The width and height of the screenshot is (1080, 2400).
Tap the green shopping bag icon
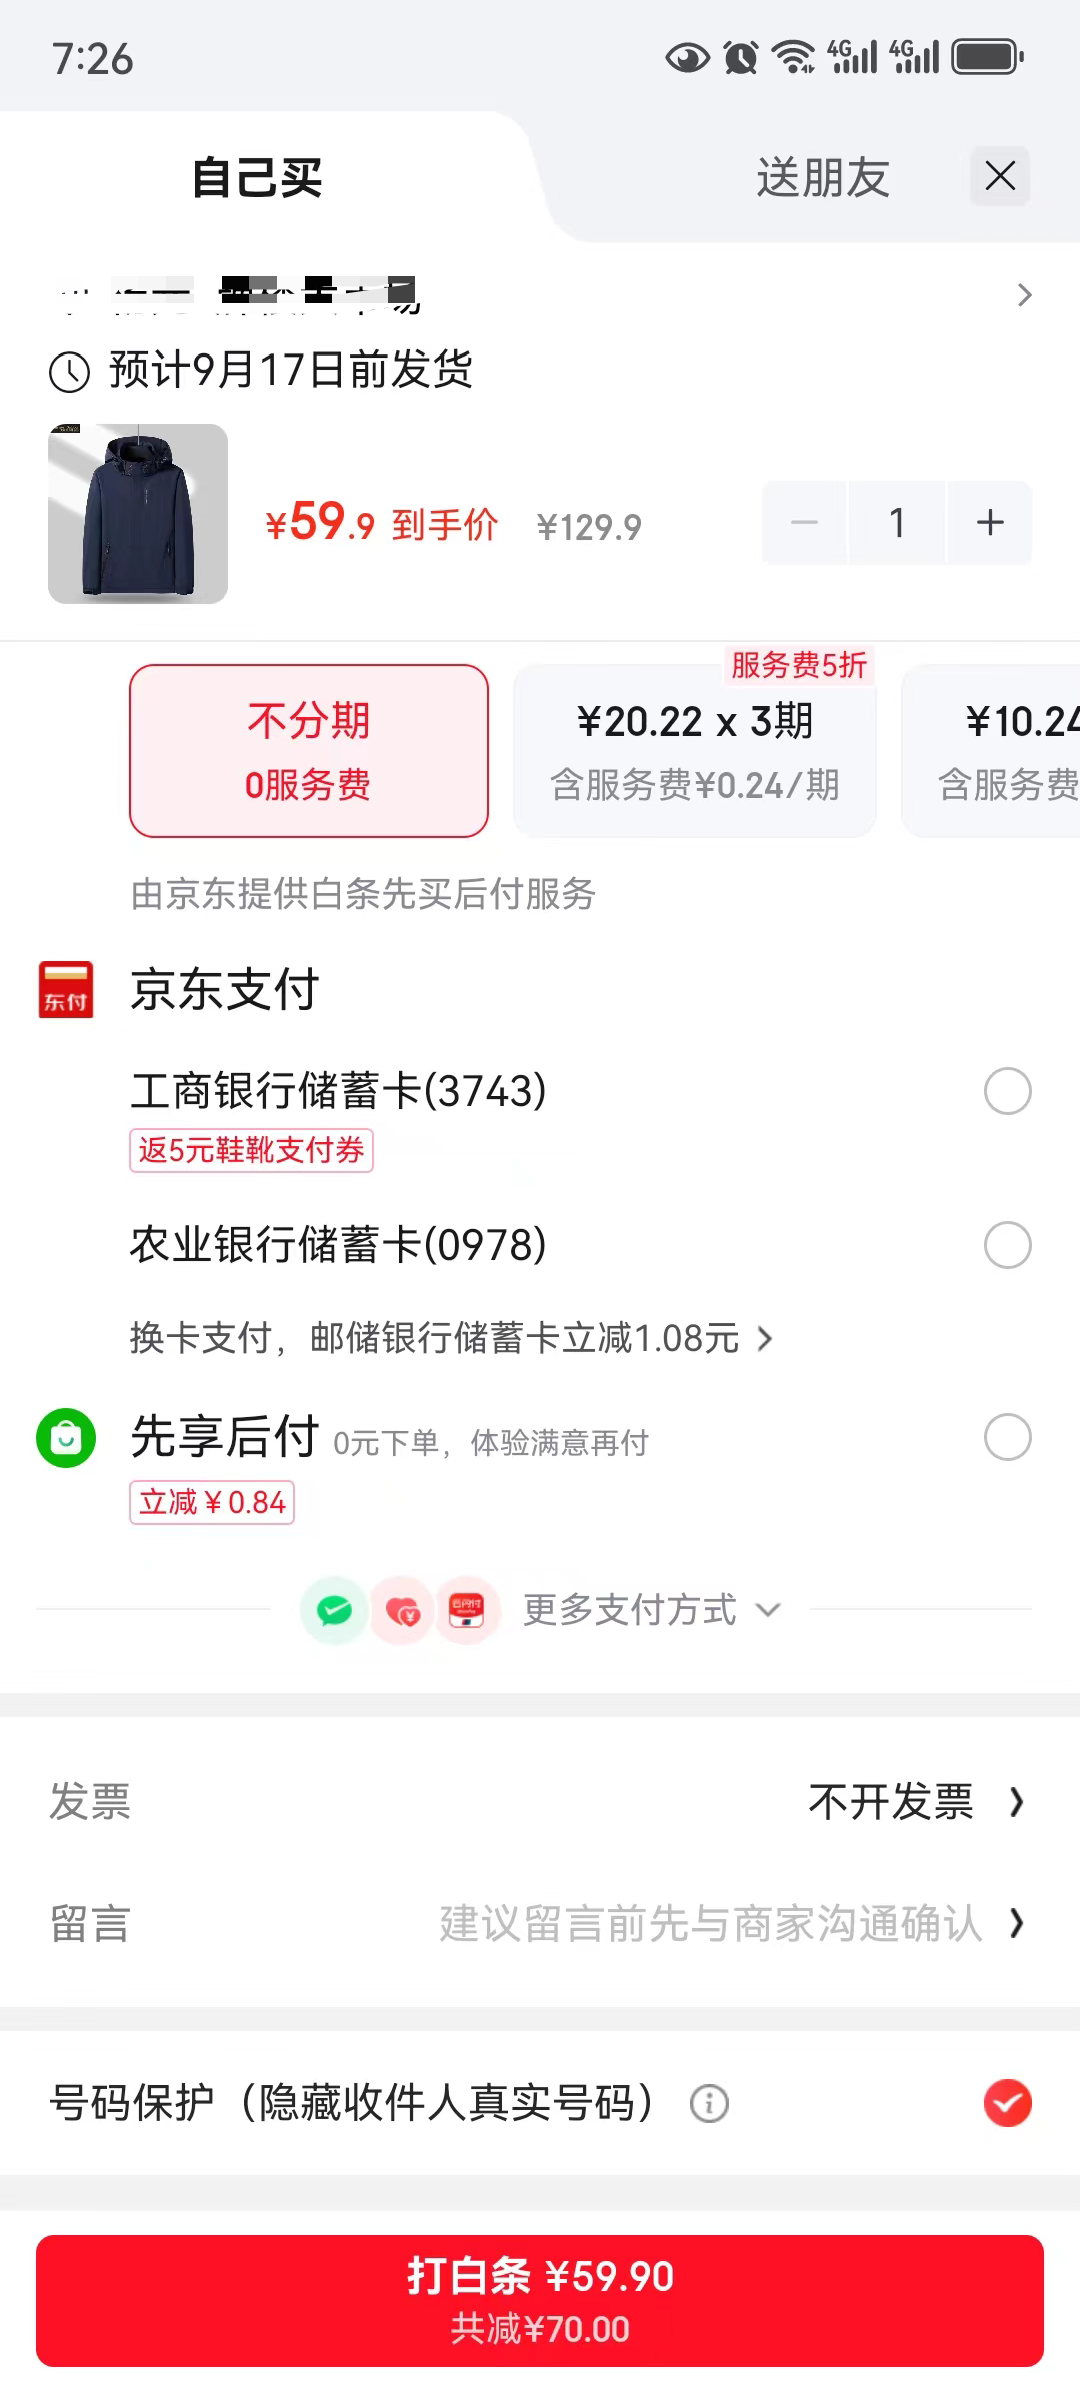[66, 1438]
